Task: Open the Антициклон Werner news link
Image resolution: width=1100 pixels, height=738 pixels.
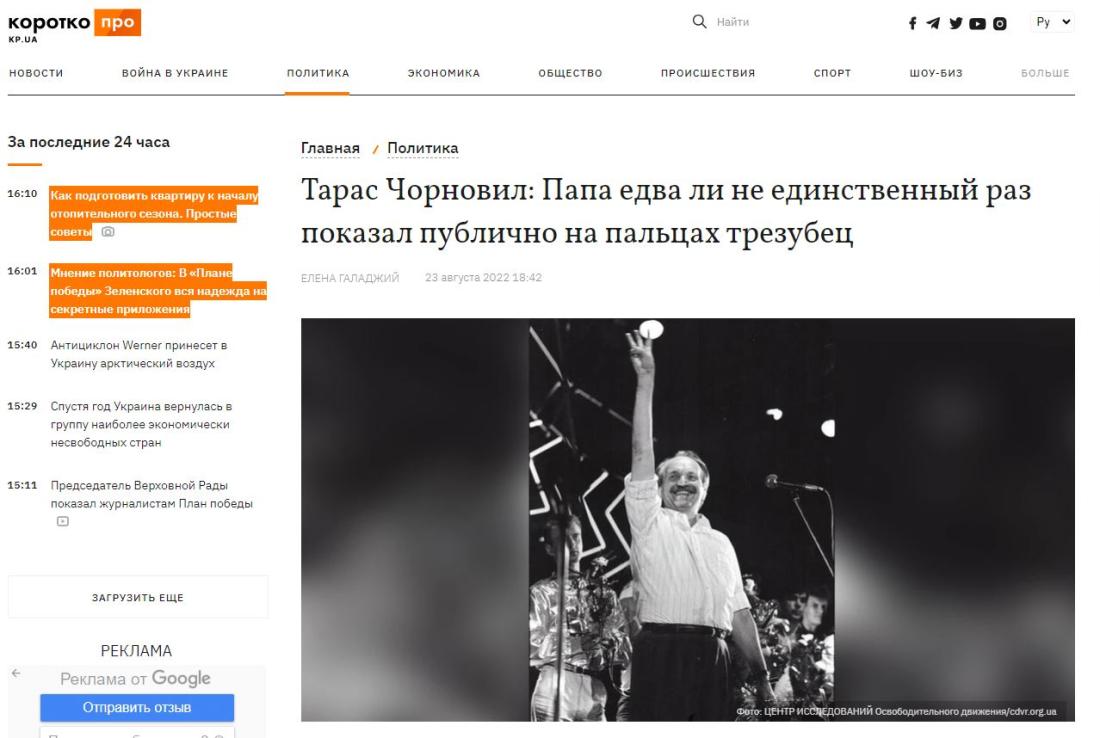Action: 139,354
